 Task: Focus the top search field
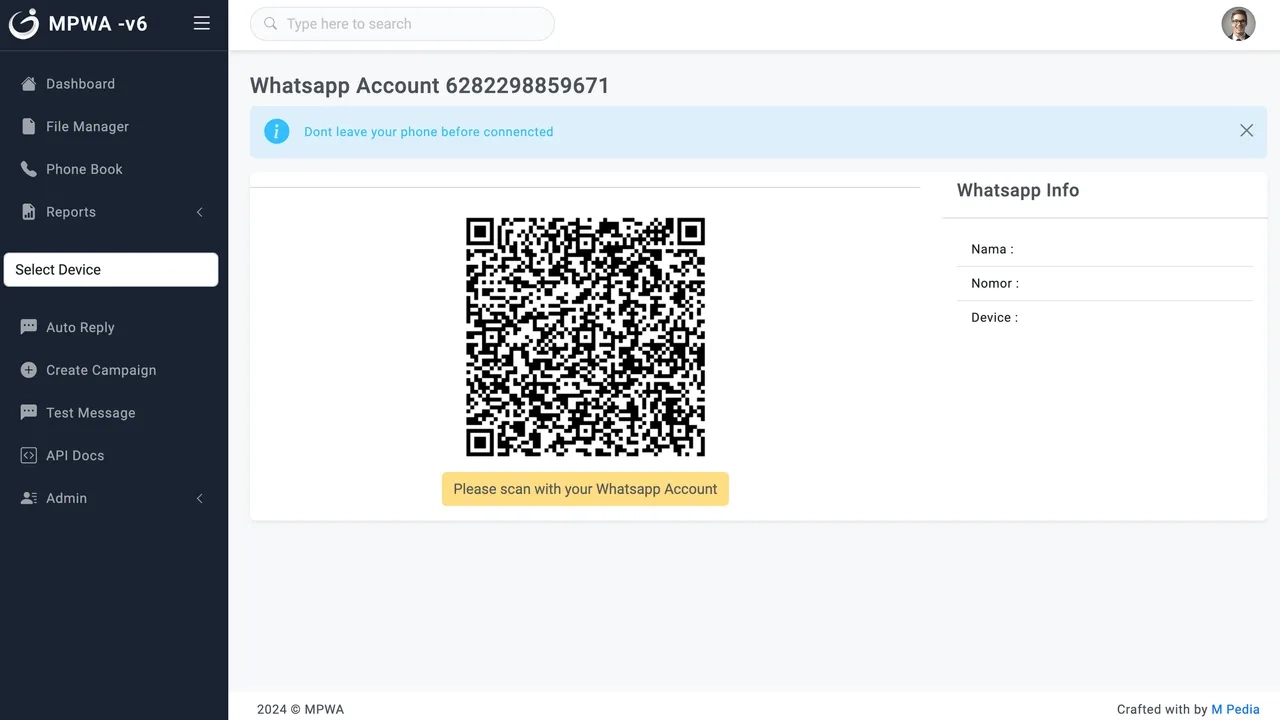click(x=402, y=24)
